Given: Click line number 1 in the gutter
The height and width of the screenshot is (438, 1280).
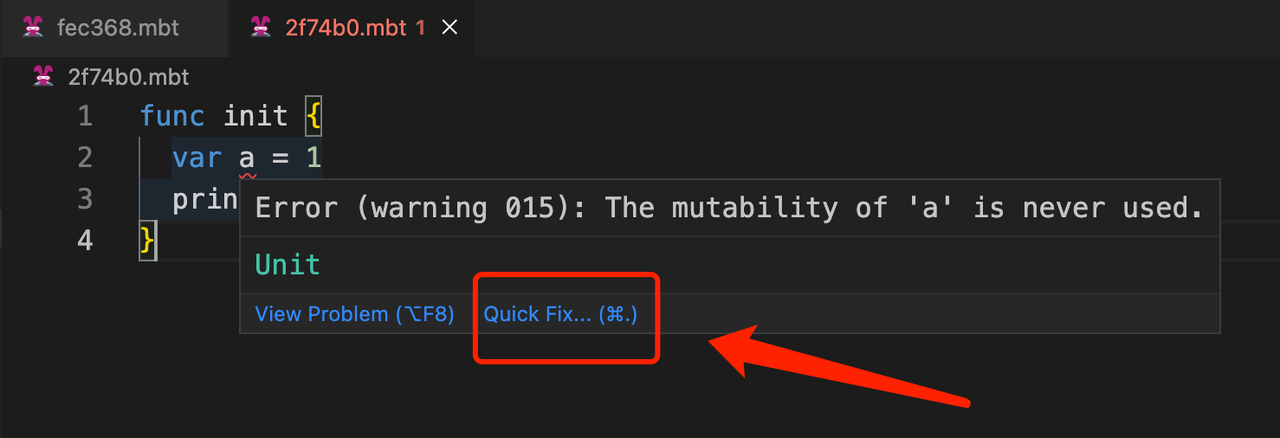Looking at the screenshot, I should (x=84, y=116).
